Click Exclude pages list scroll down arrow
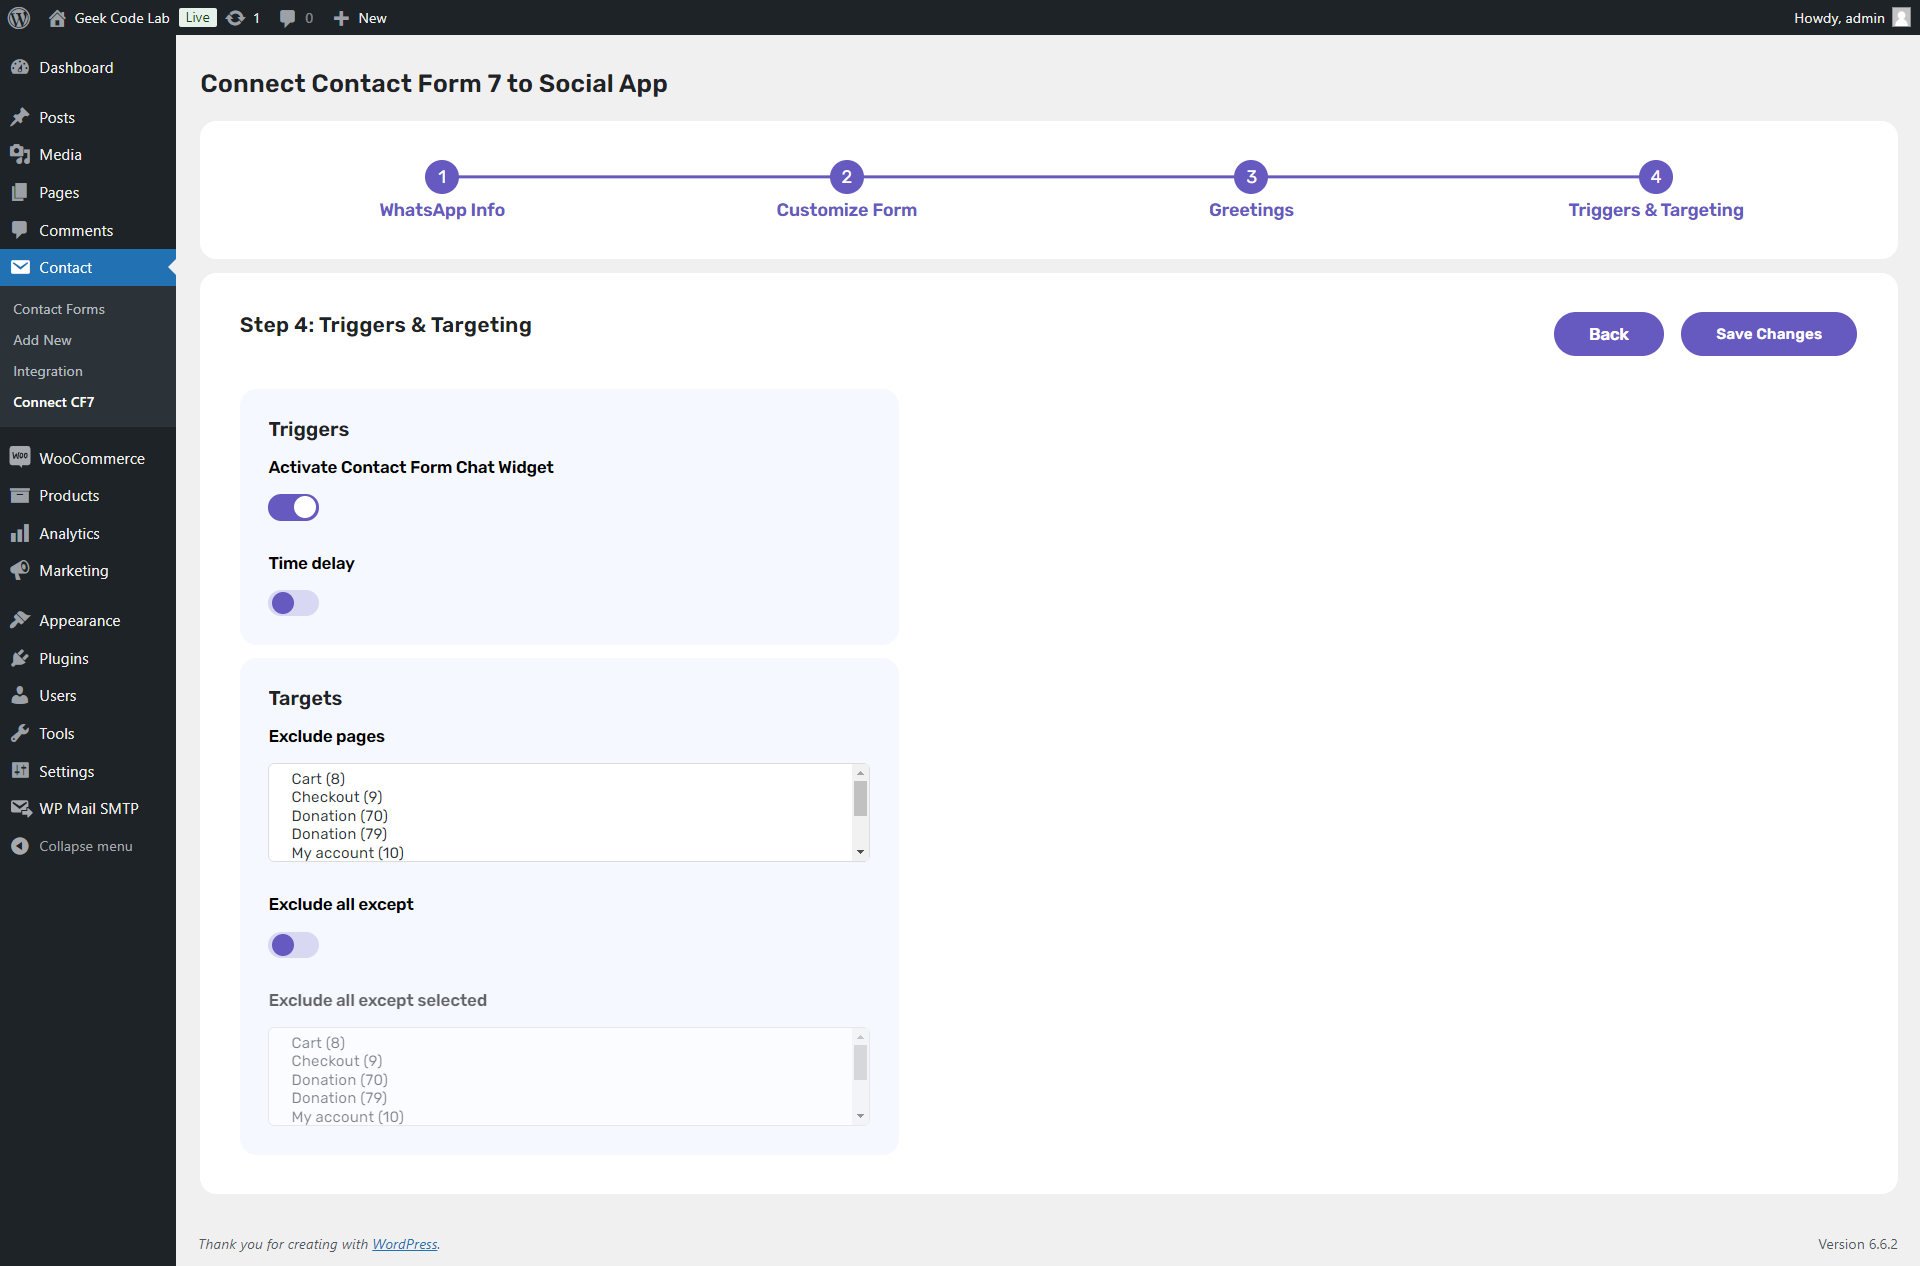The height and width of the screenshot is (1266, 1920). (860, 852)
